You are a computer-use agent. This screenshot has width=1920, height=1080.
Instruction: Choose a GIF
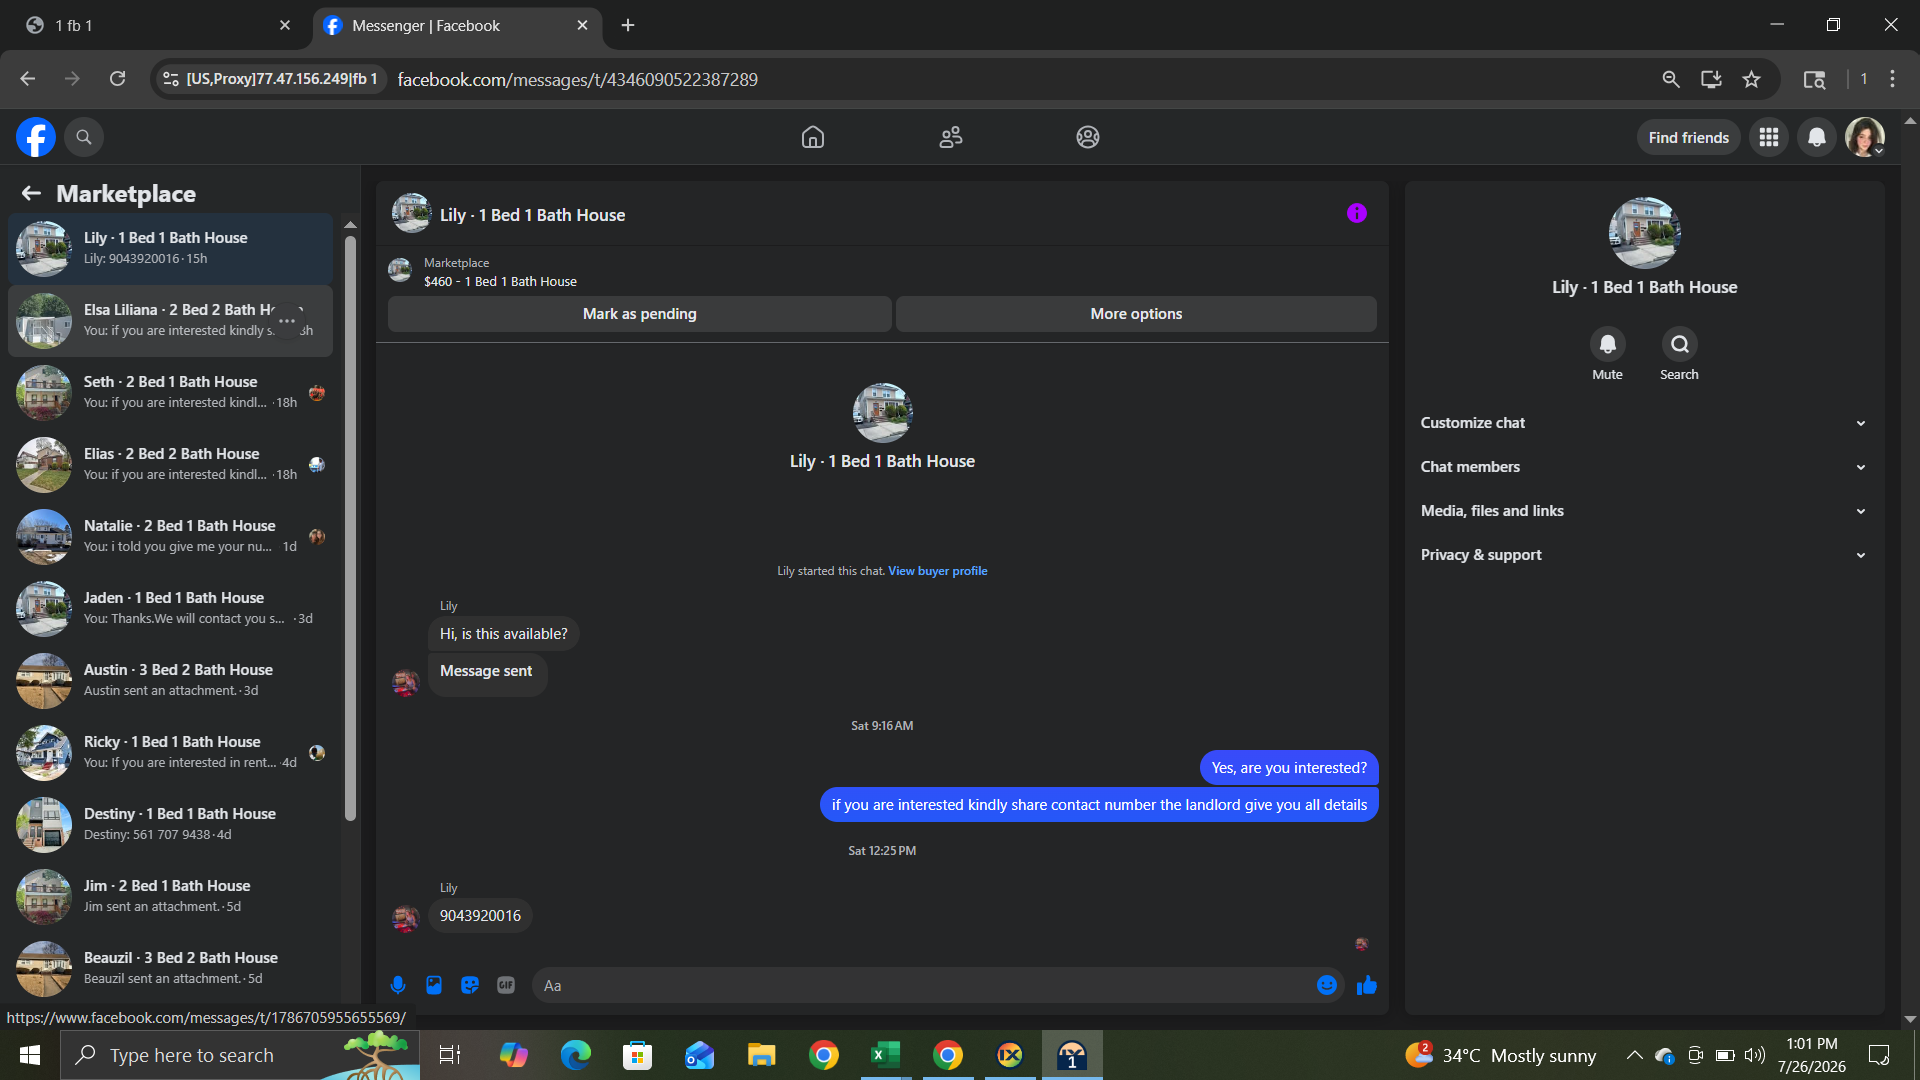506,985
